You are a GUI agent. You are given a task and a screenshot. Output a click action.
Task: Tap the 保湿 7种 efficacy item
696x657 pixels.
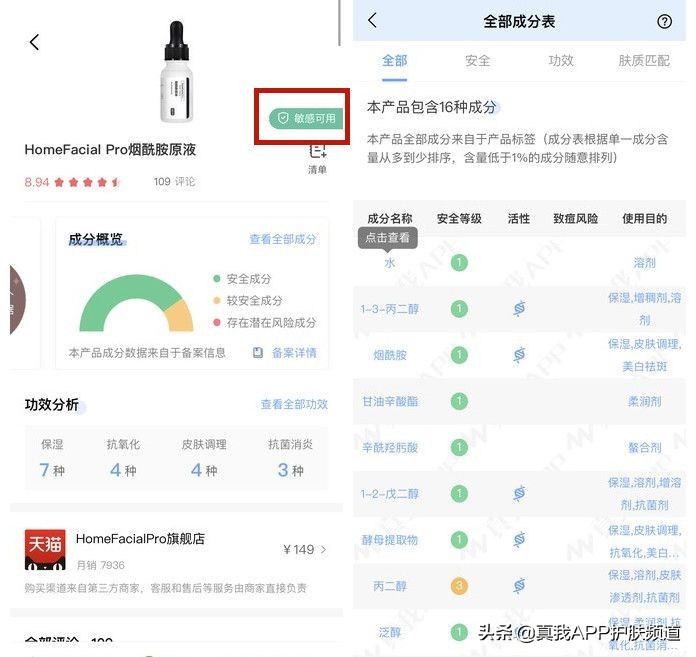click(x=52, y=458)
